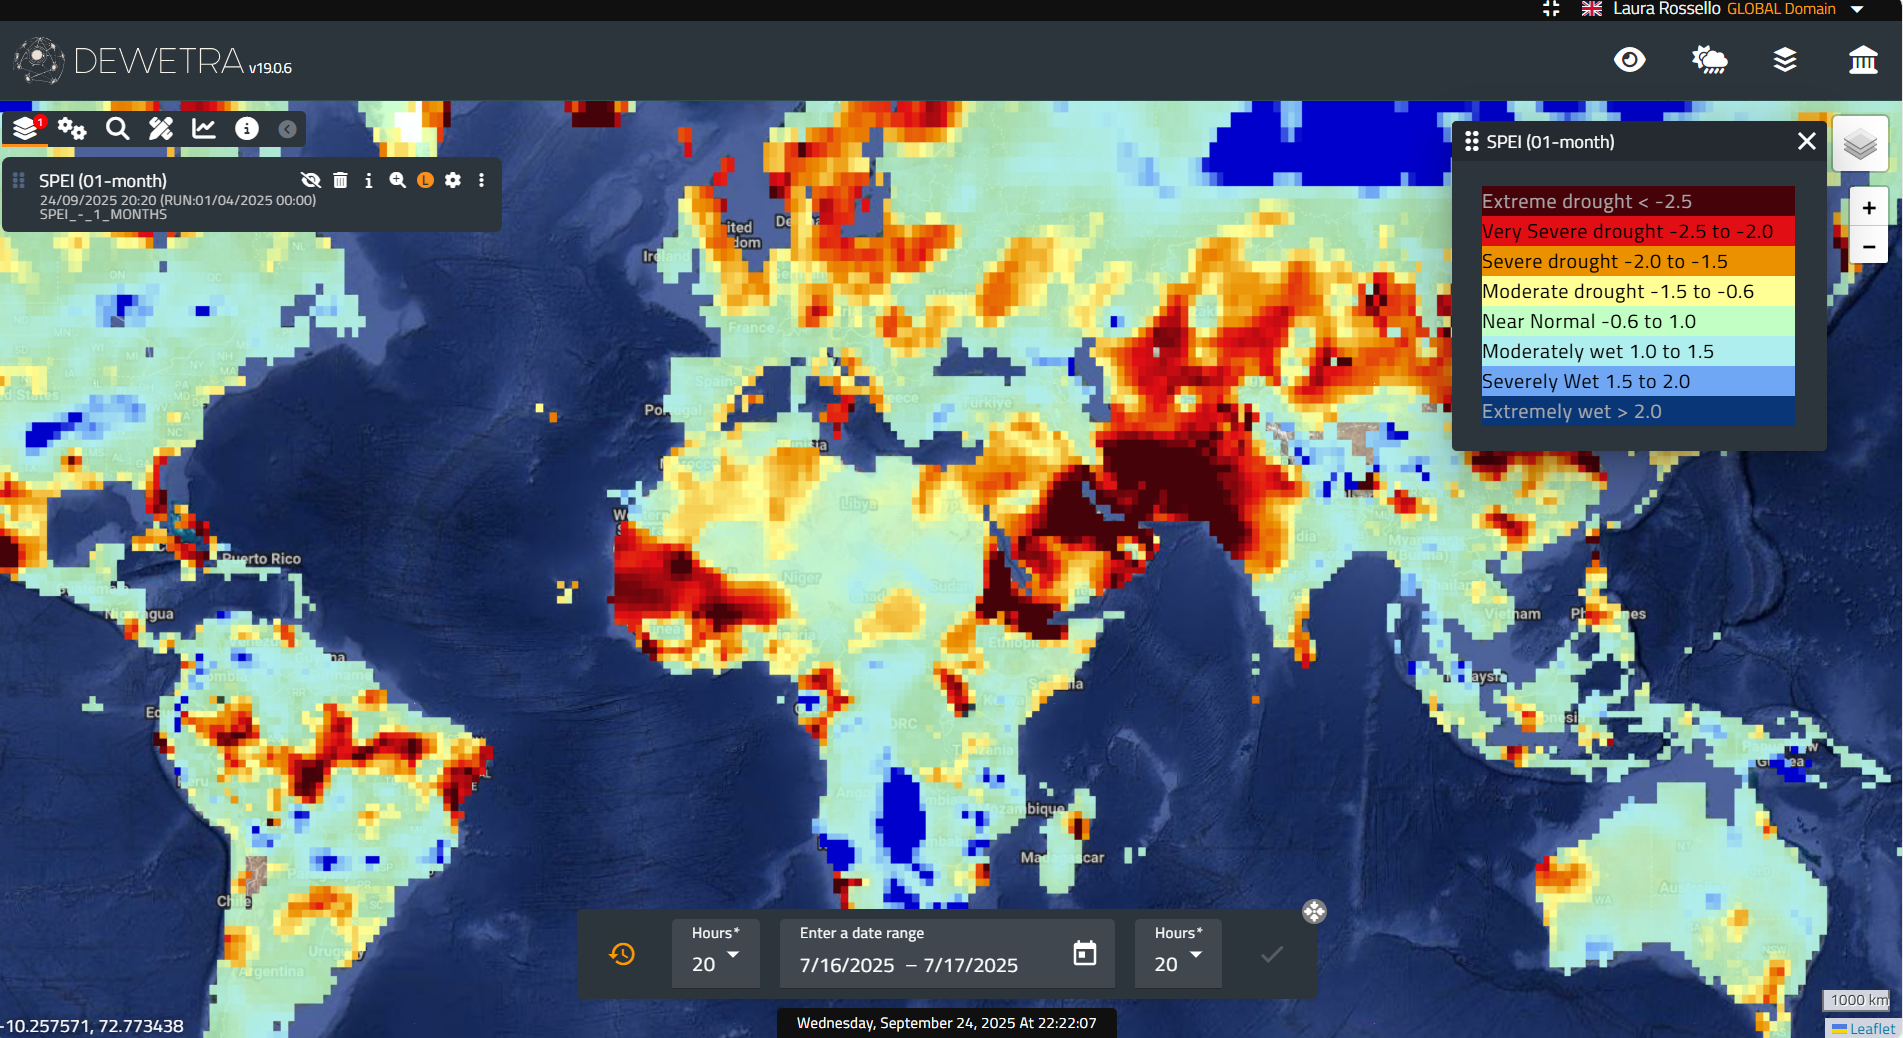Select the drawing and measure tools icon
1903x1038 pixels.
click(161, 129)
